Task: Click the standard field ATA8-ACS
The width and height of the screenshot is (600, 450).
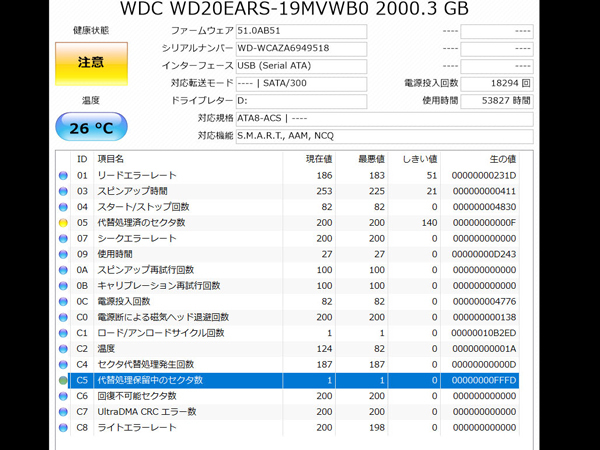Action: (384, 119)
